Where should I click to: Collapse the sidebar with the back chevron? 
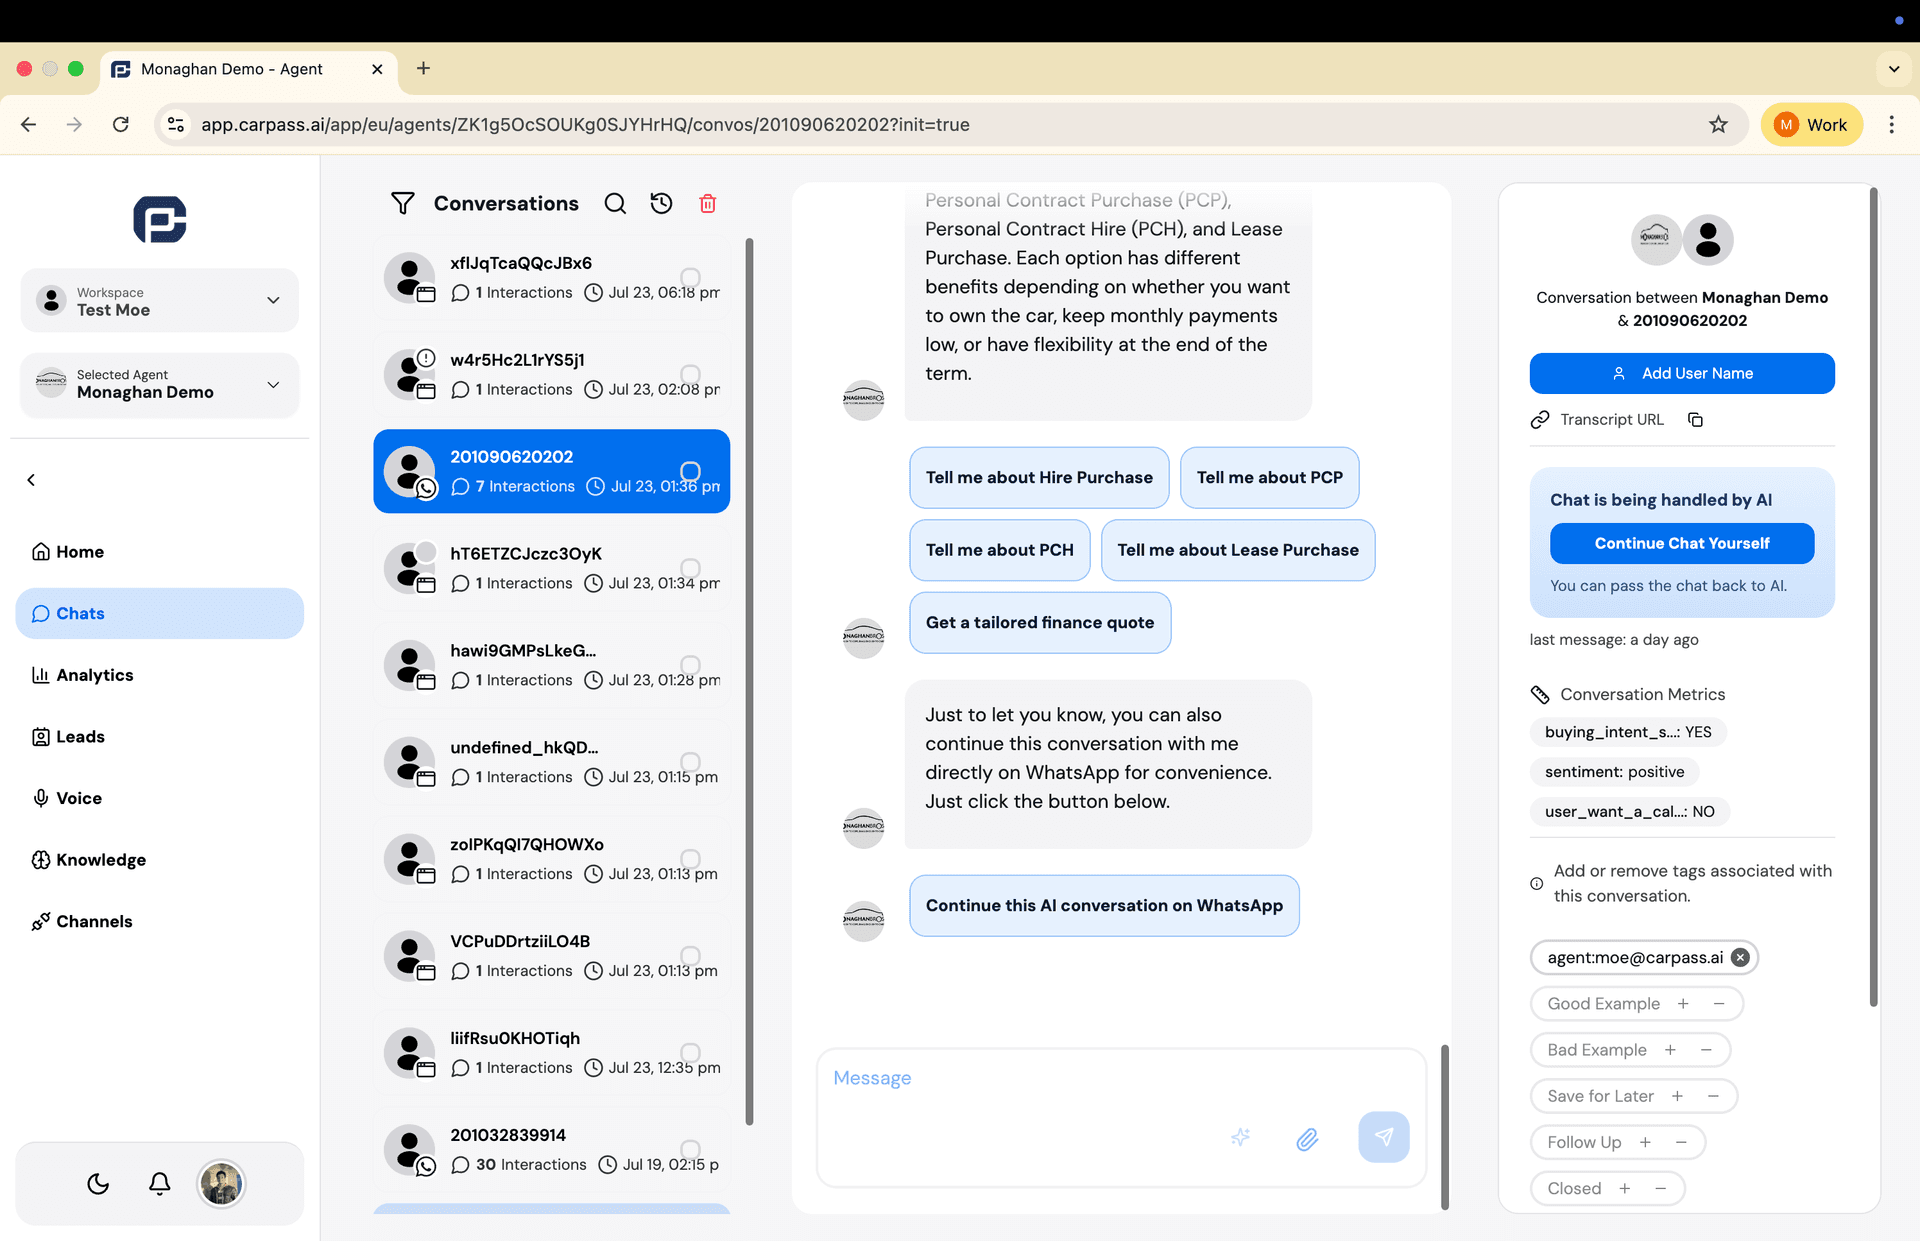coord(31,480)
